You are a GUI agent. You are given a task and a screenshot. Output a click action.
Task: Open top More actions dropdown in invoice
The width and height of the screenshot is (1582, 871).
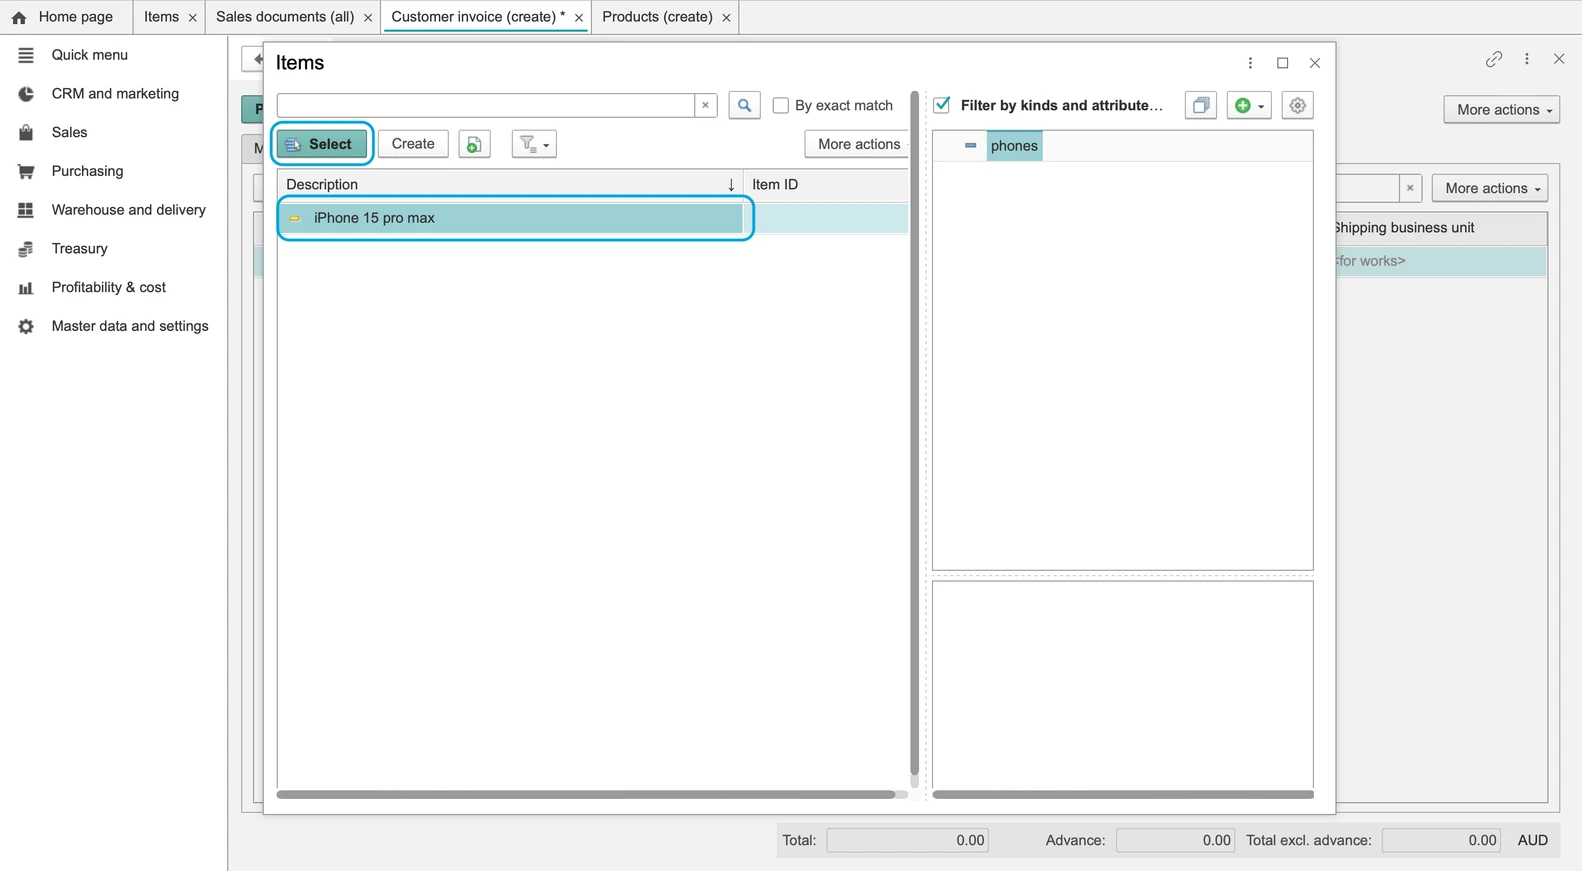[1502, 110]
